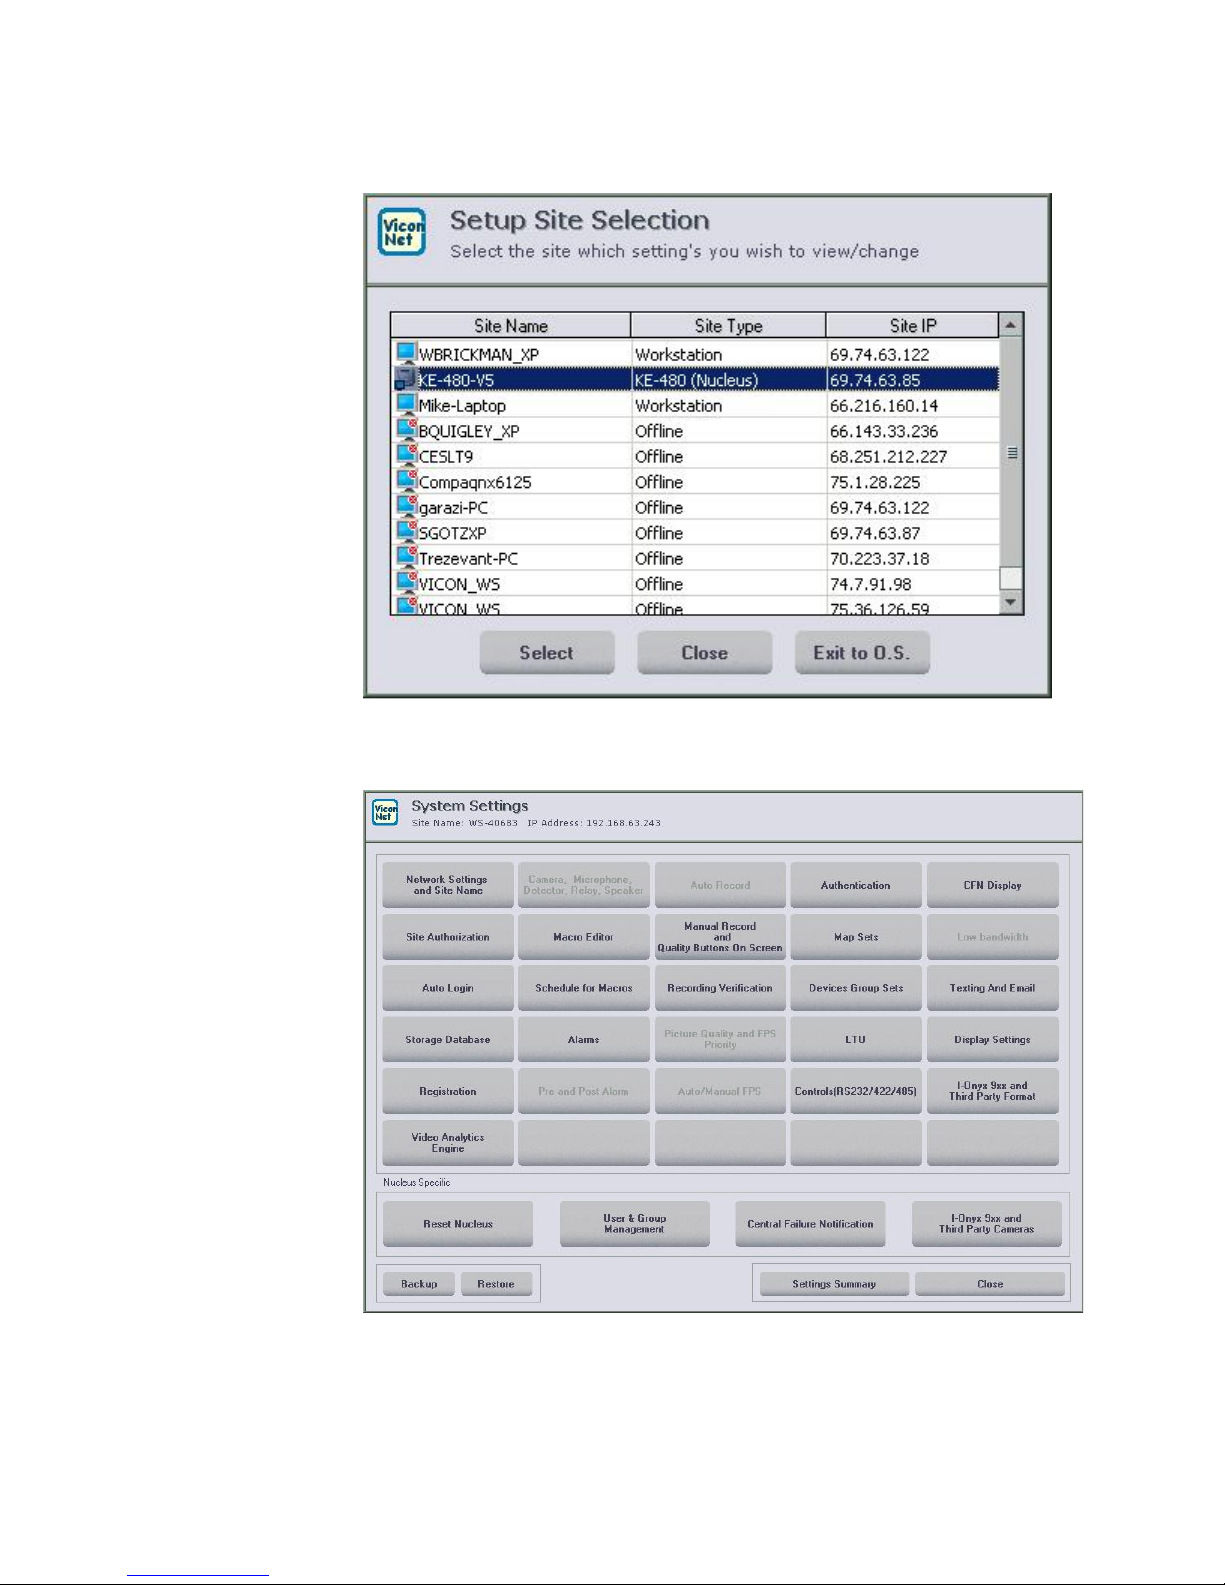This screenshot has width=1225, height=1585.
Task: Click the Exit to O.S. button
Action: pos(862,653)
